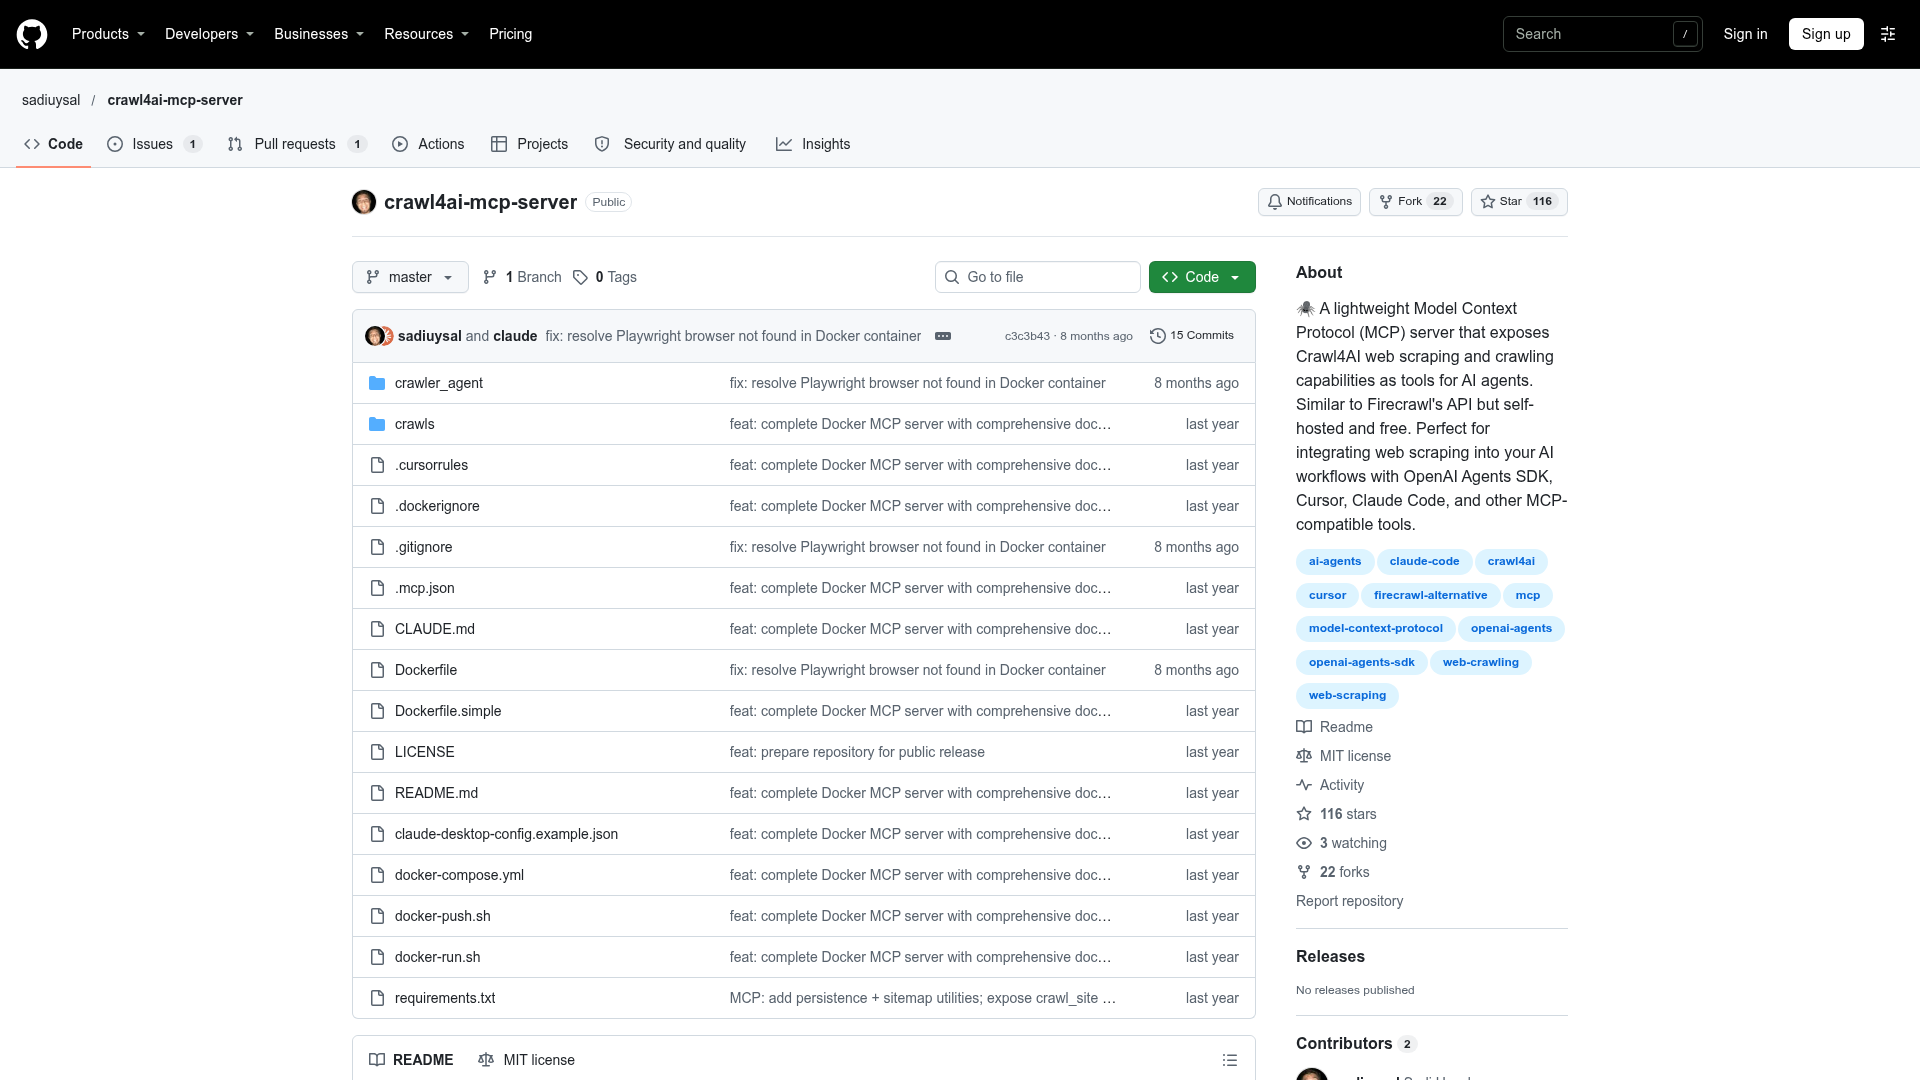Open the 'feat: prepare repository for public release' commit
Image resolution: width=1920 pixels, height=1080 pixels.
pyautogui.click(x=857, y=752)
